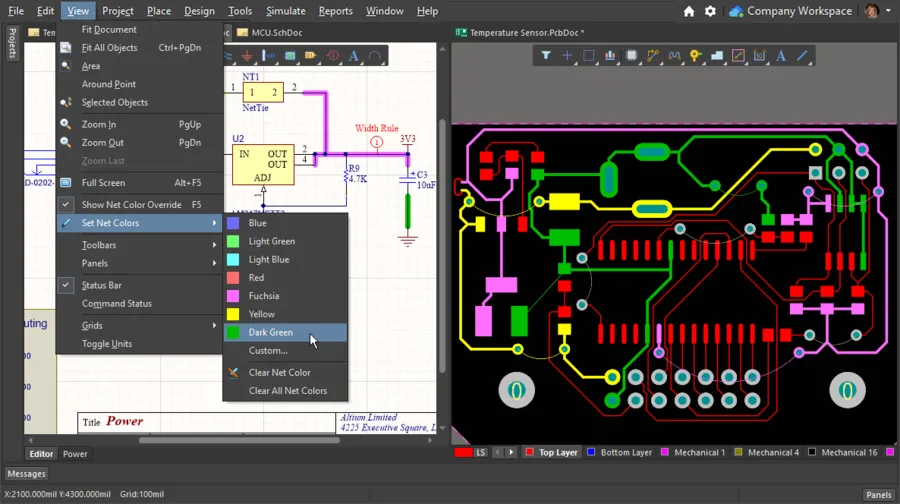This screenshot has width=900, height=504.
Task: Click the place line tool in PCB toolbar
Action: coord(802,56)
